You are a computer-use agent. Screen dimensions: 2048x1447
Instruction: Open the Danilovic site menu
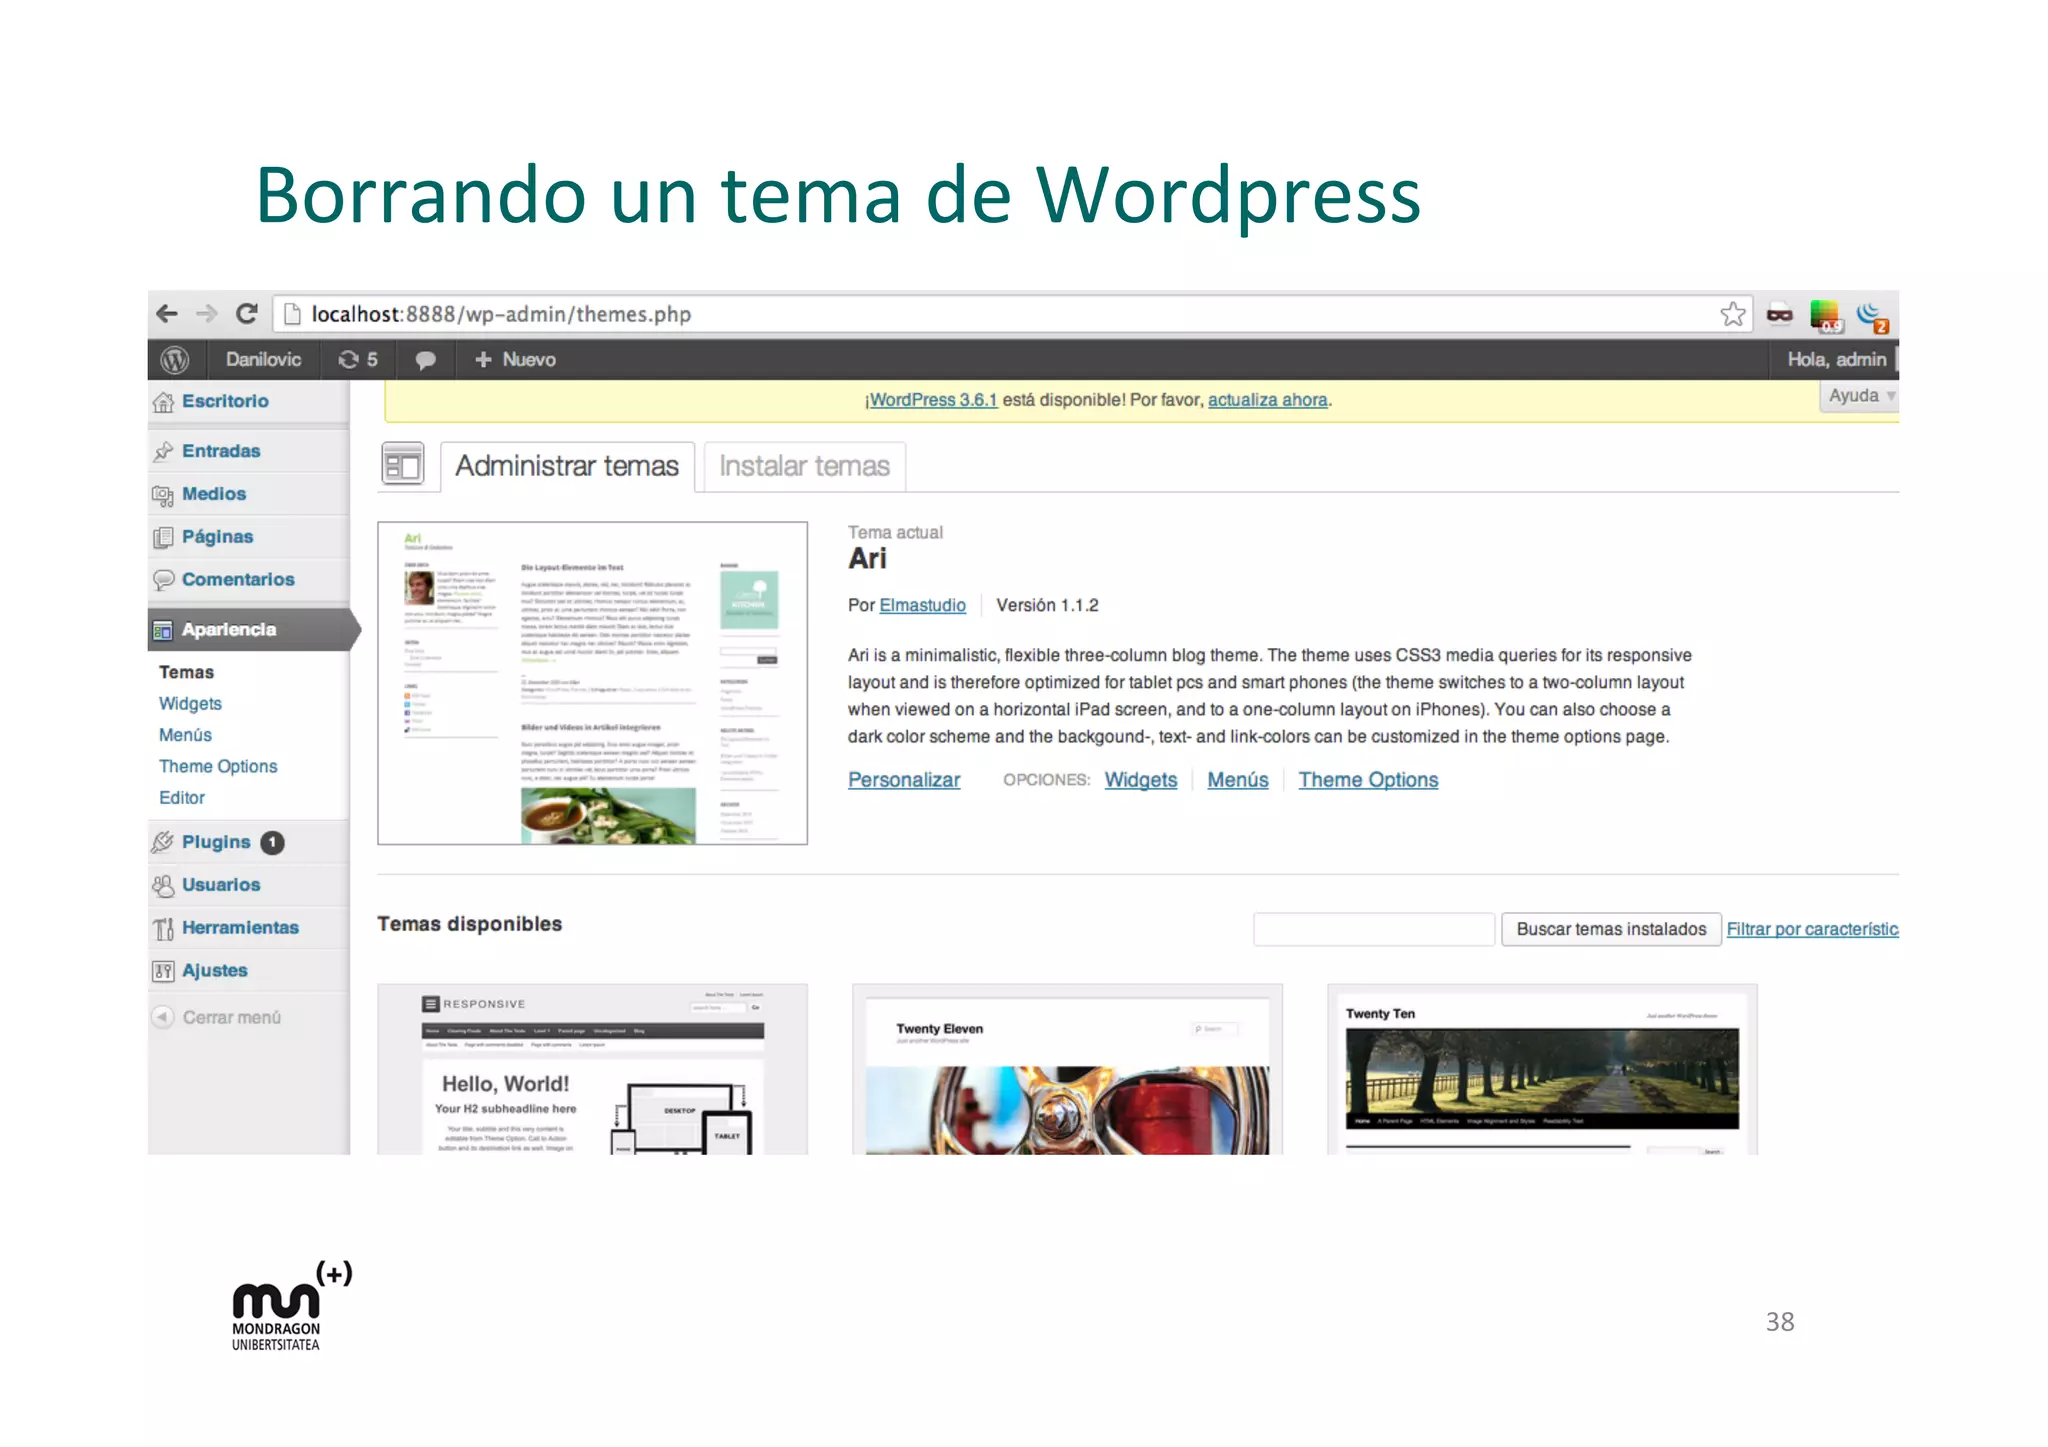coord(263,359)
